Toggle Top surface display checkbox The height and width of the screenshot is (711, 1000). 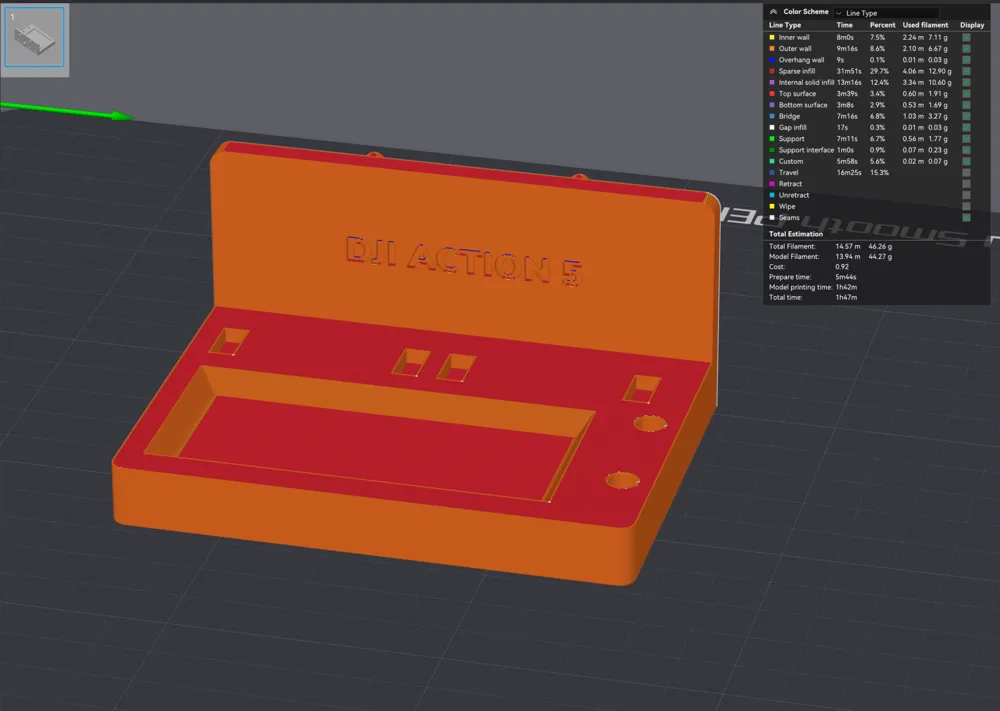coord(966,94)
